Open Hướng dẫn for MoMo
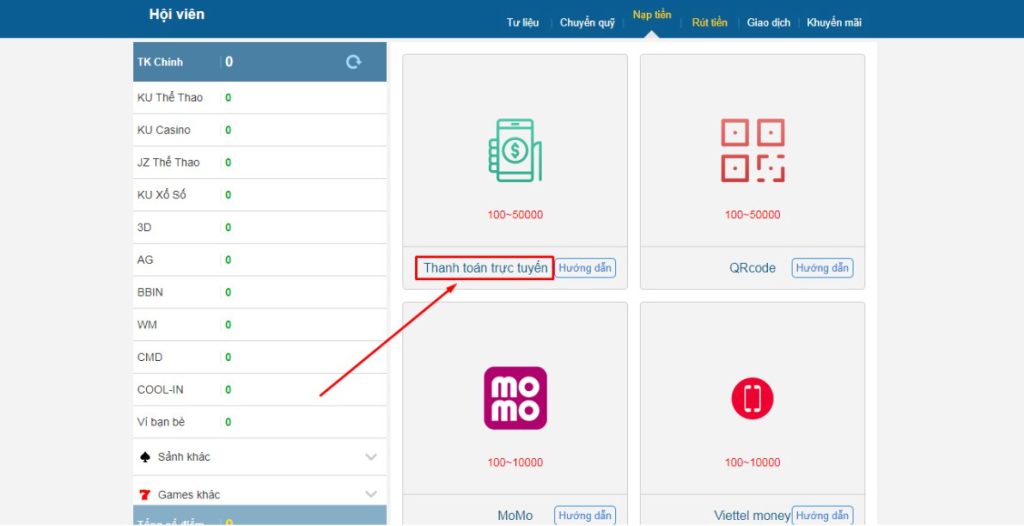This screenshot has width=1024, height=526. click(x=585, y=516)
